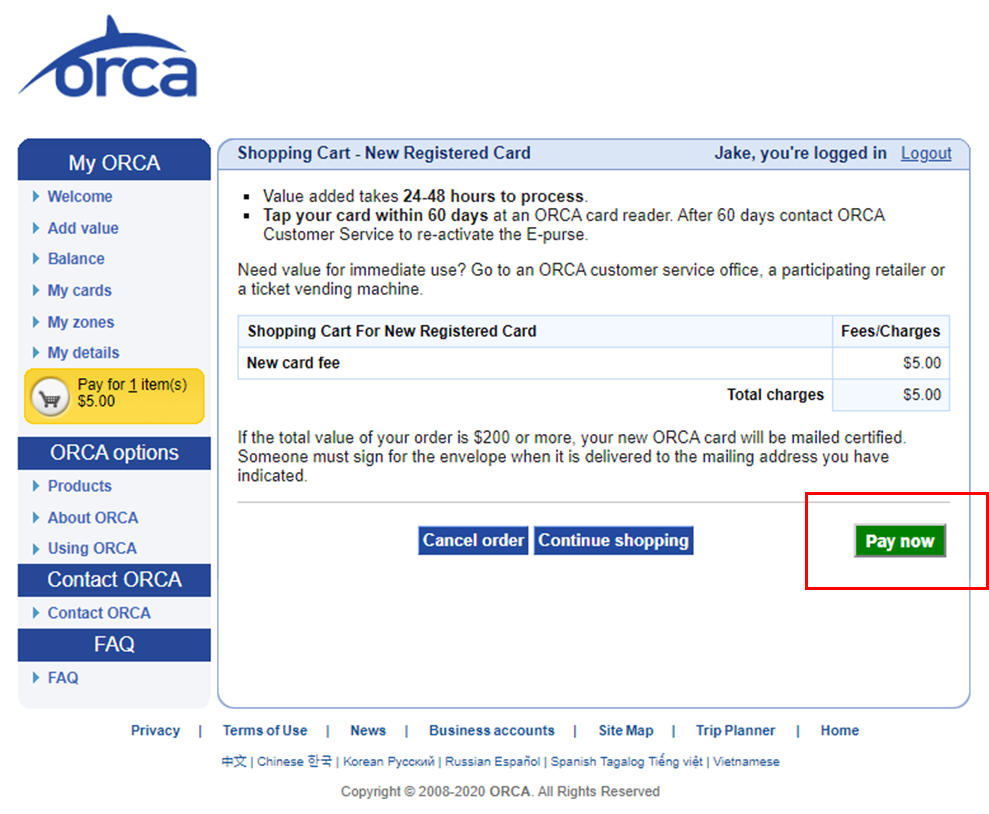Click ORCA options sidebar header

pyautogui.click(x=114, y=453)
